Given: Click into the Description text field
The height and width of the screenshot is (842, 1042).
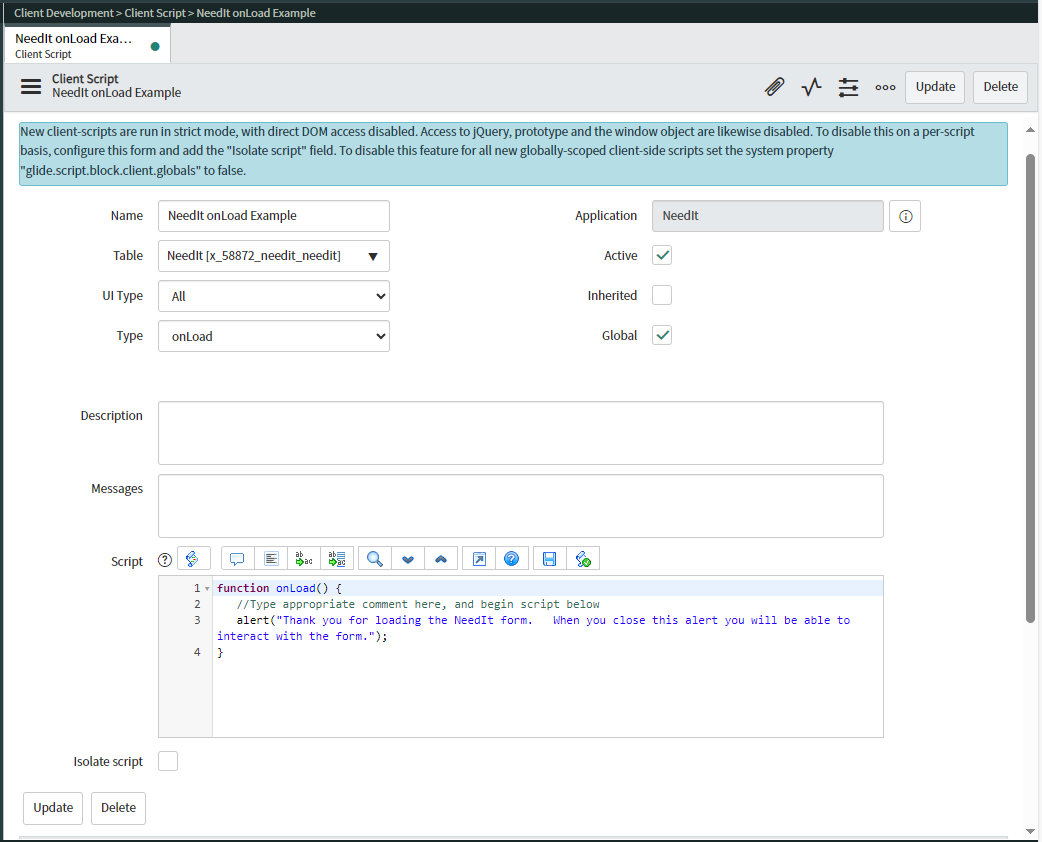Looking at the screenshot, I should (x=520, y=432).
